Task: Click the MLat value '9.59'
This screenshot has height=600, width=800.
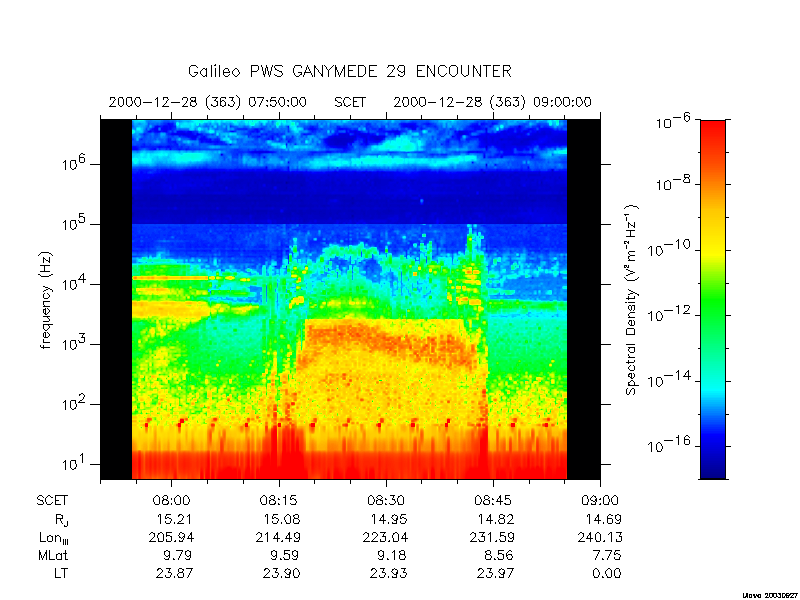Action: pyautogui.click(x=286, y=555)
